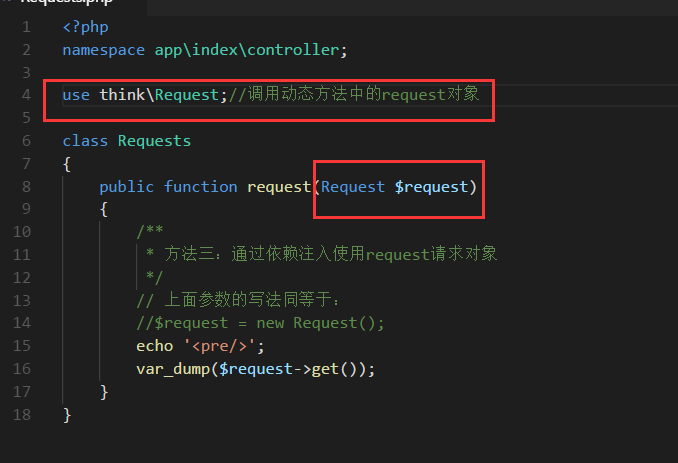Click the Request type hint in parameters
This screenshot has width=678, height=463.
coord(353,187)
